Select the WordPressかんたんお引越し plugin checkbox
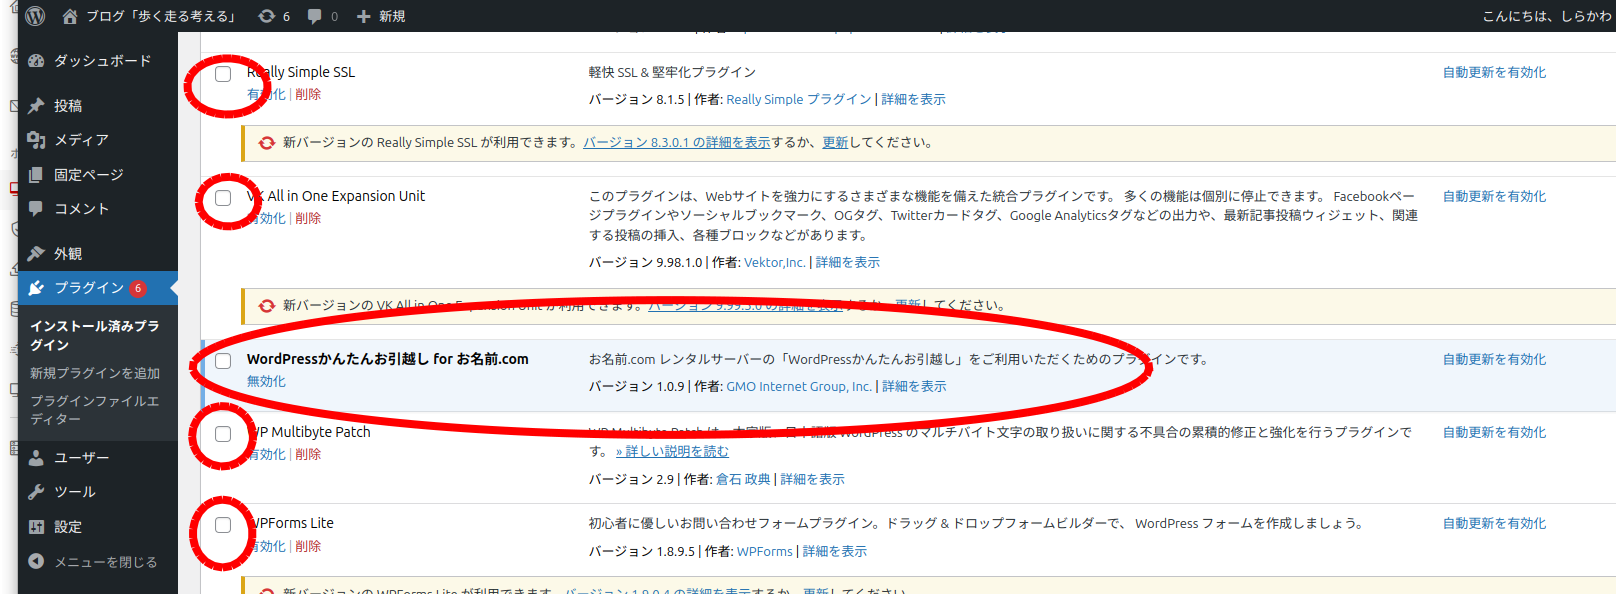This screenshot has width=1616, height=594. [x=223, y=361]
